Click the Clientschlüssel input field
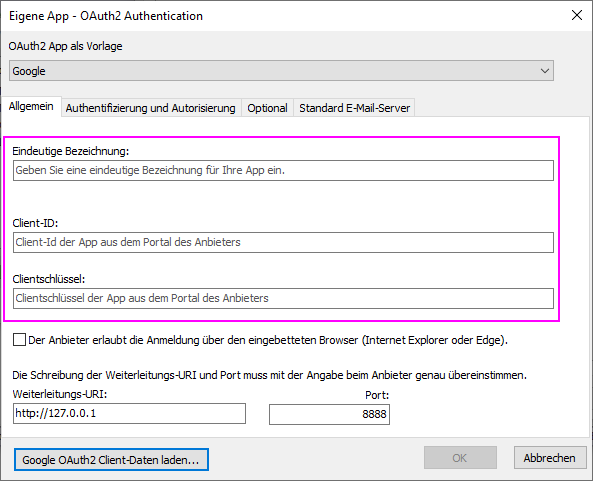Image resolution: width=593 pixels, height=481 pixels. 283,298
